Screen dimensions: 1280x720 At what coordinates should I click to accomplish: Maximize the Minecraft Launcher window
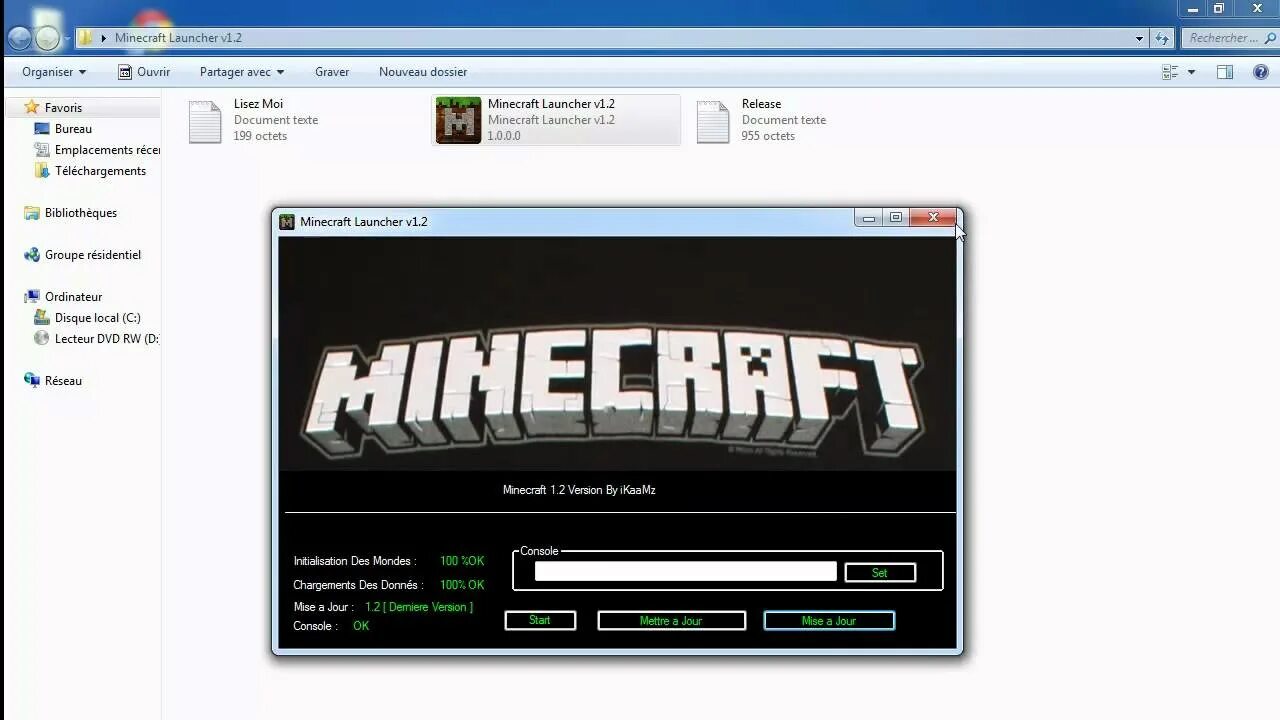click(896, 218)
